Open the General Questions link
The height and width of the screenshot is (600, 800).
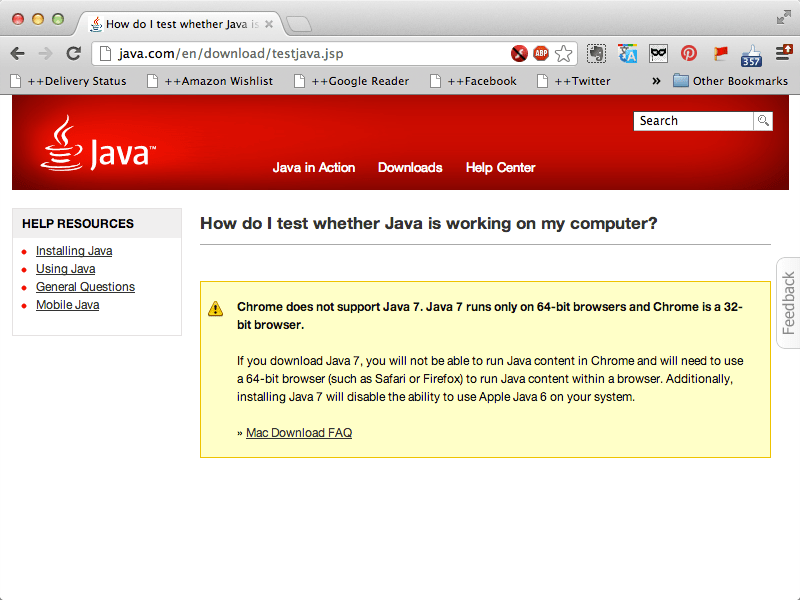[x=85, y=287]
